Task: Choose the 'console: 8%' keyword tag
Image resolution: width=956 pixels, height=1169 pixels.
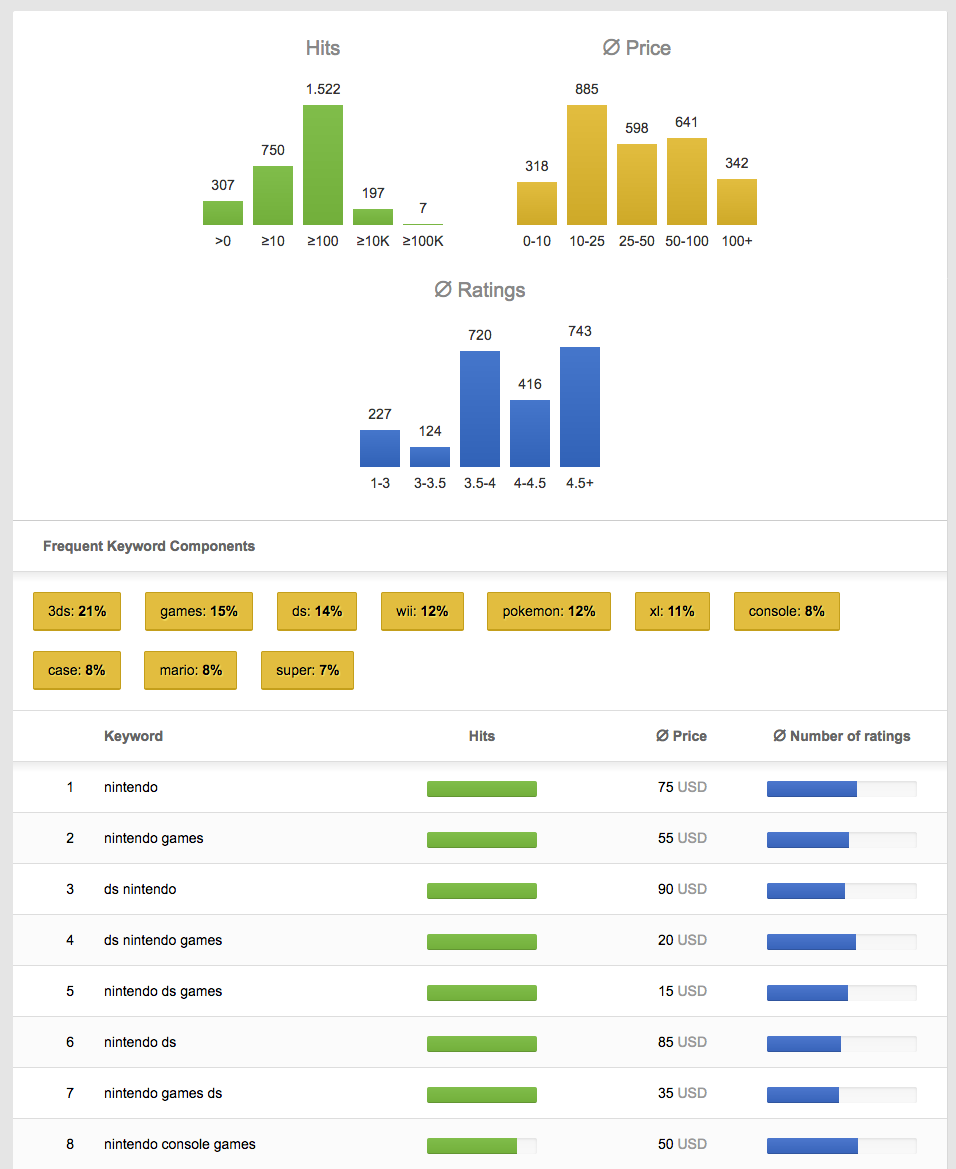Action: tap(786, 611)
